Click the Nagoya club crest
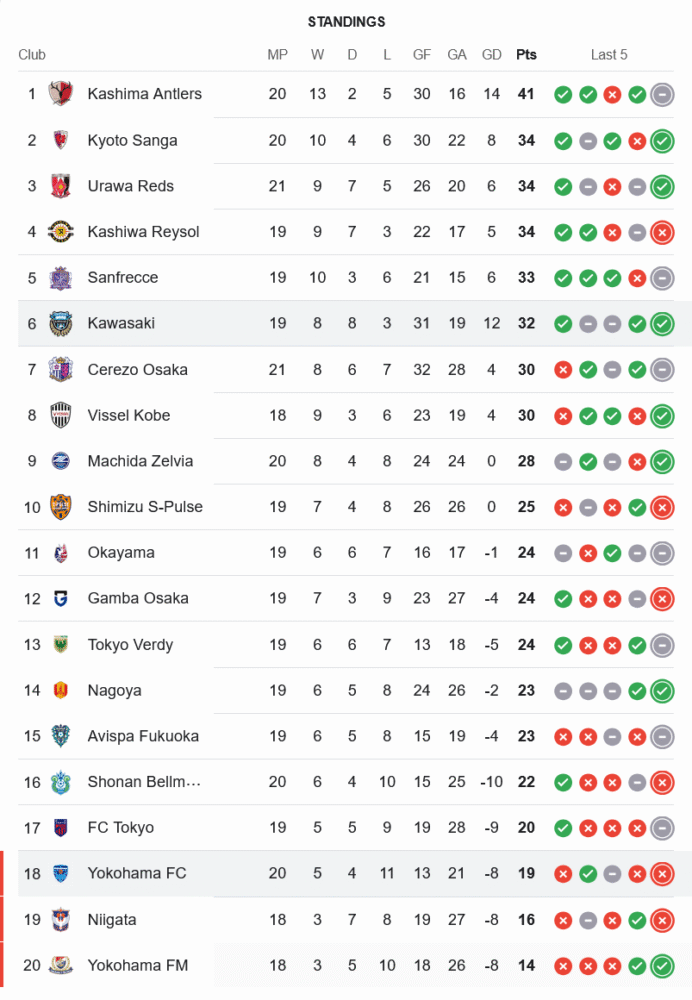Image resolution: width=692 pixels, height=1000 pixels. point(61,690)
